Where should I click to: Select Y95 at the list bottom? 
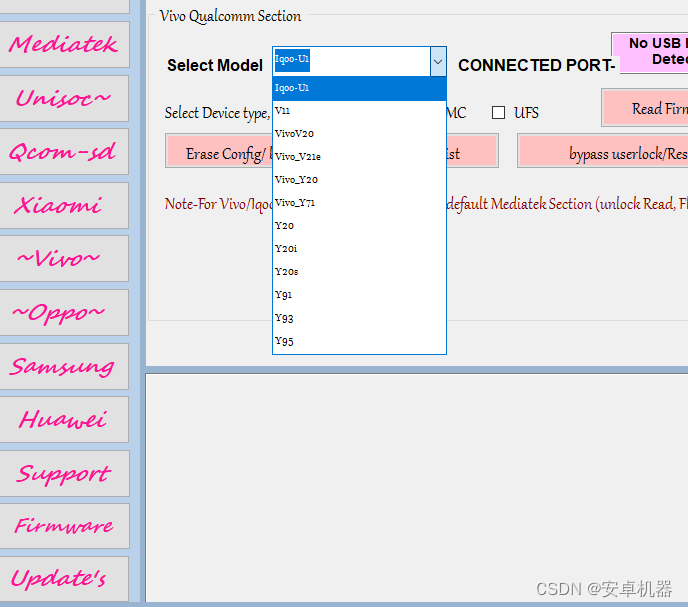click(359, 341)
